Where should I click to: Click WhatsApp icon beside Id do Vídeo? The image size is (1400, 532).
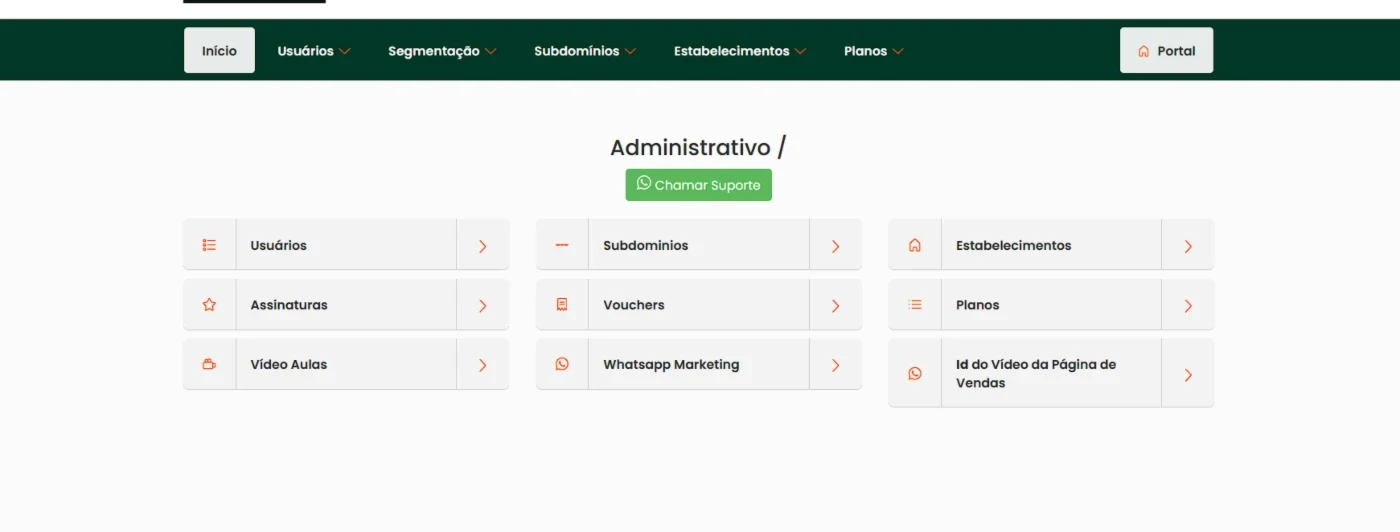tap(914, 374)
